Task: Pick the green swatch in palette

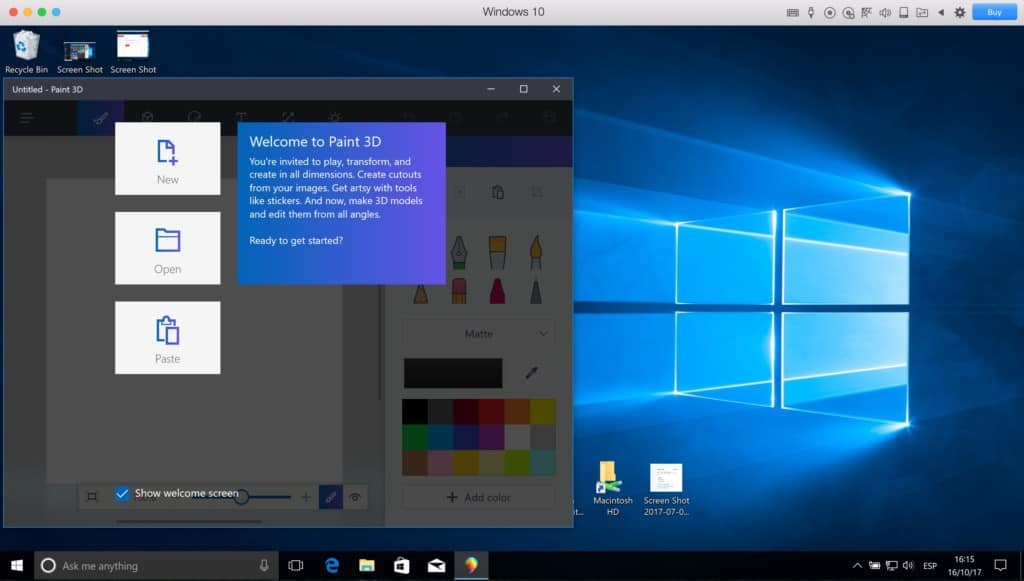Action: pos(415,437)
